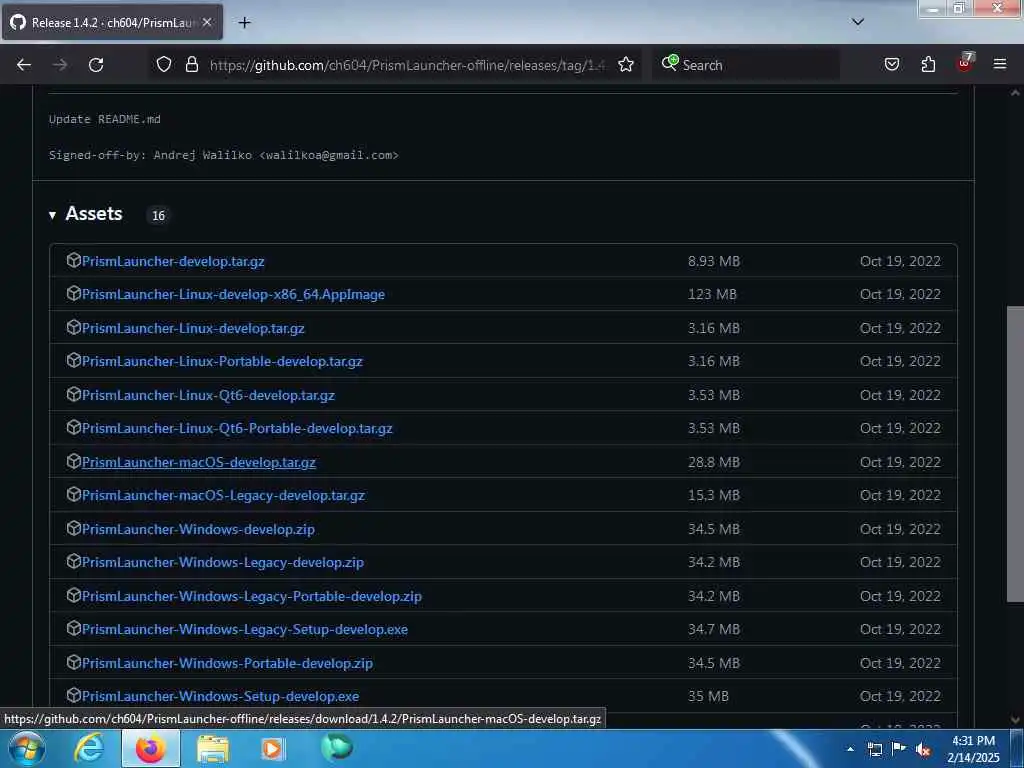Click the package icon beside Linux-Portable-develop.tar.gz
The height and width of the screenshot is (768, 1024).
[x=73, y=360]
